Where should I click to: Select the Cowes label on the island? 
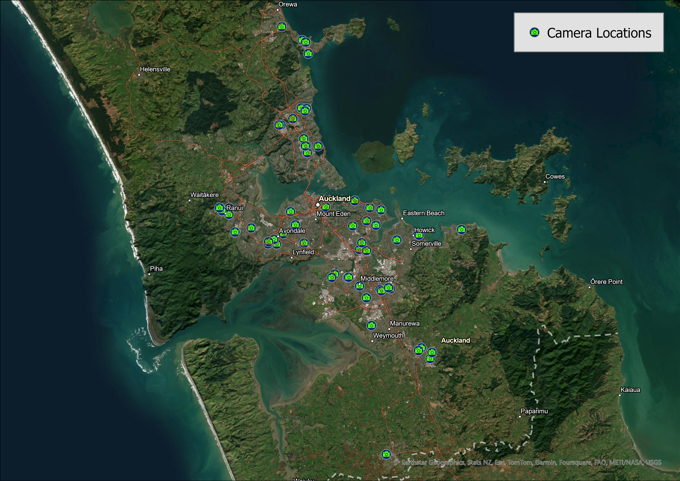554,176
